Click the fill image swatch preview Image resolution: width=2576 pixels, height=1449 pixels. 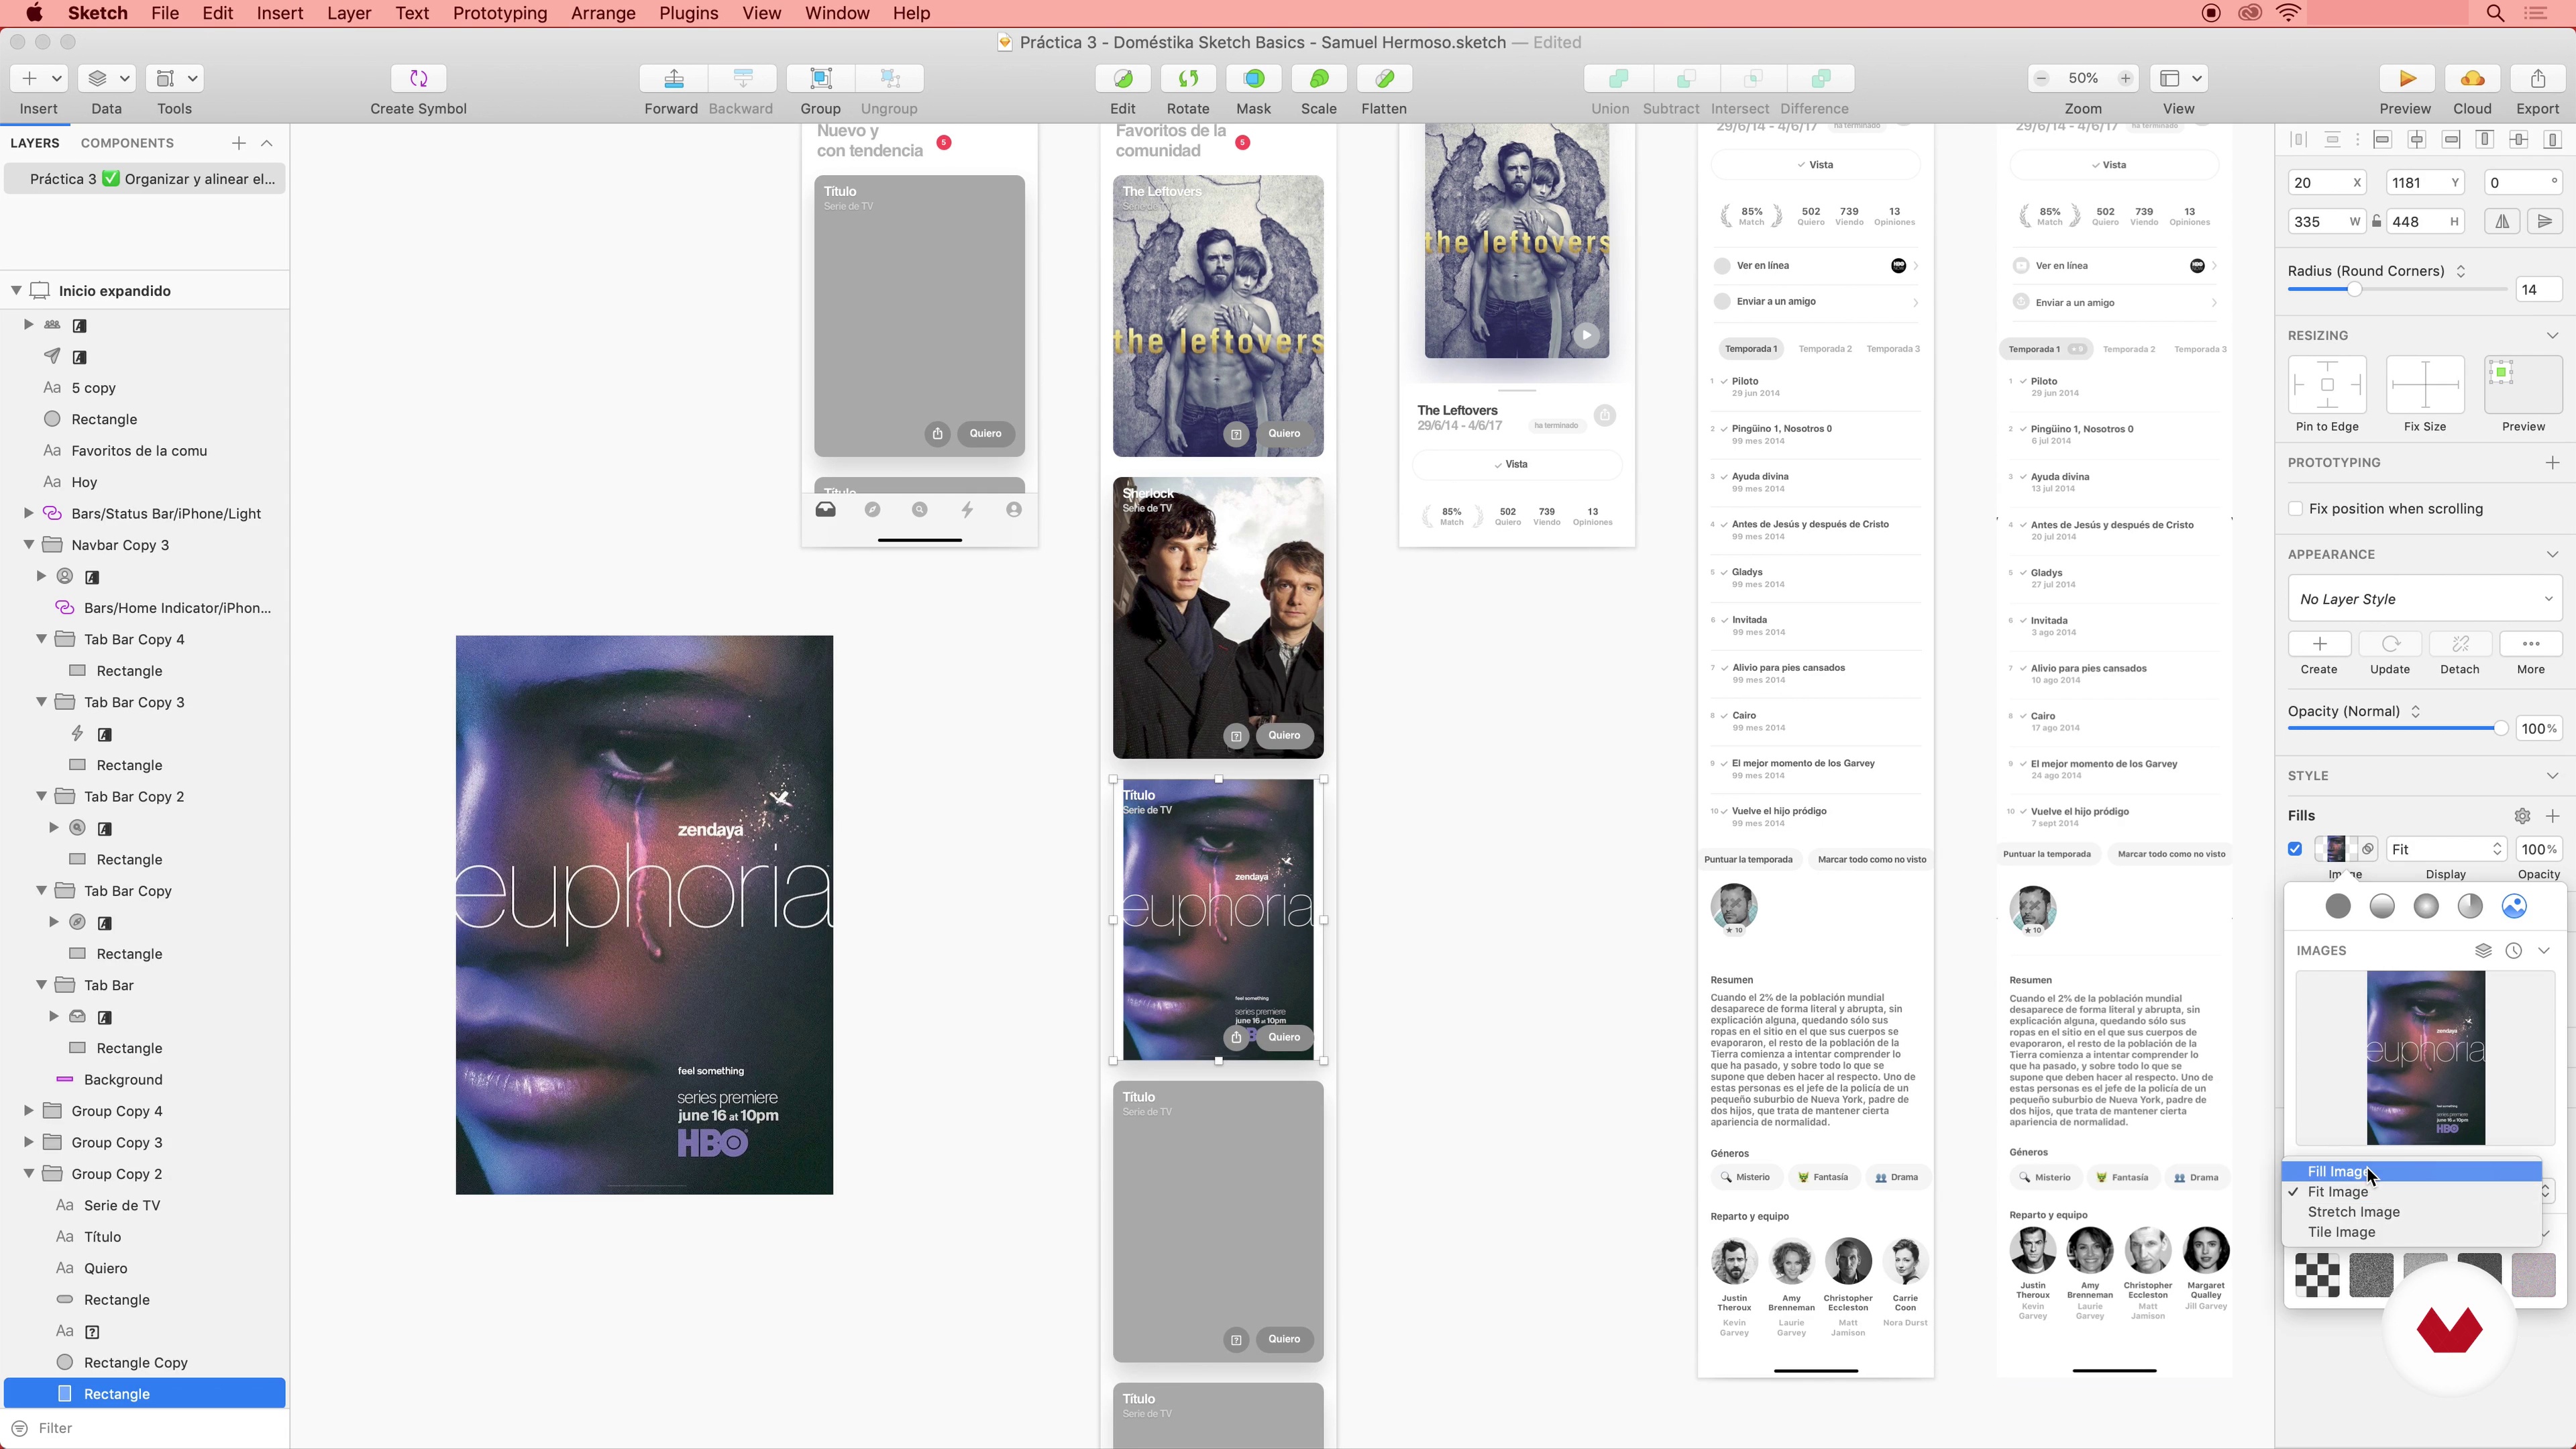pos(2335,849)
